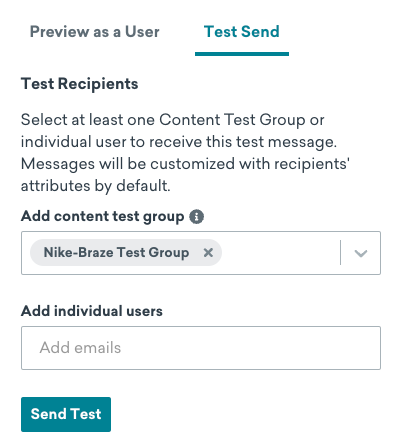Click the Send Test button
The width and height of the screenshot is (403, 448).
click(66, 414)
